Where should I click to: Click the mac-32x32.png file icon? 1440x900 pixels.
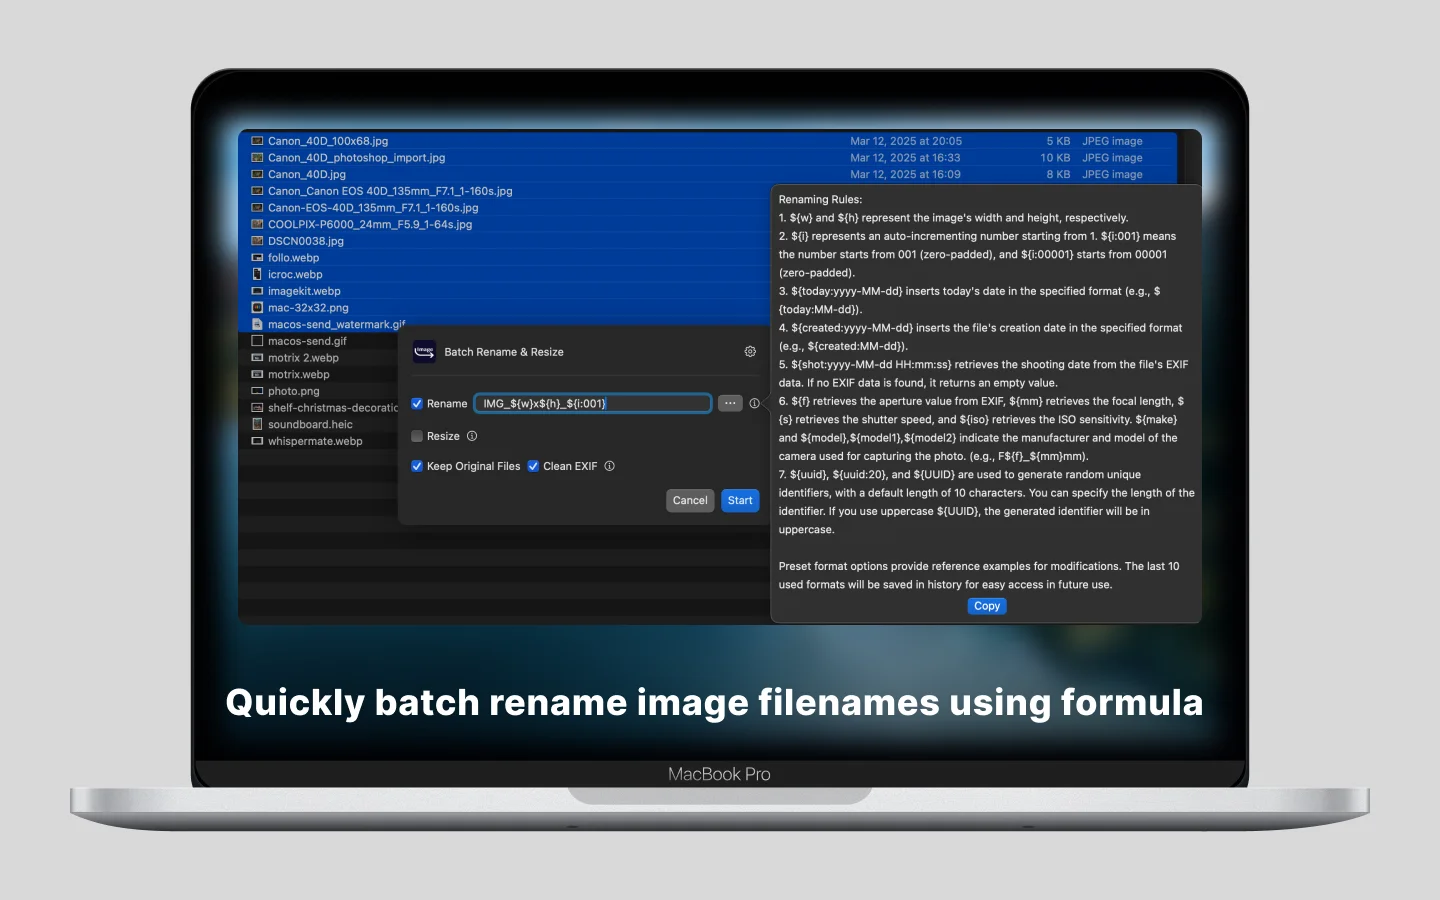pos(257,308)
